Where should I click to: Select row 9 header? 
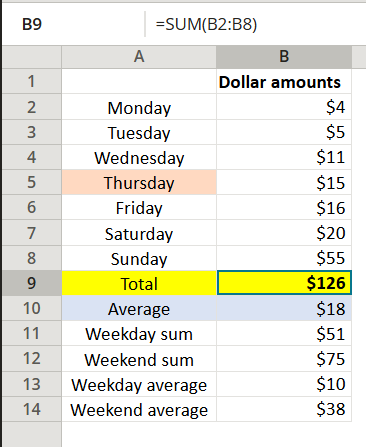32,283
